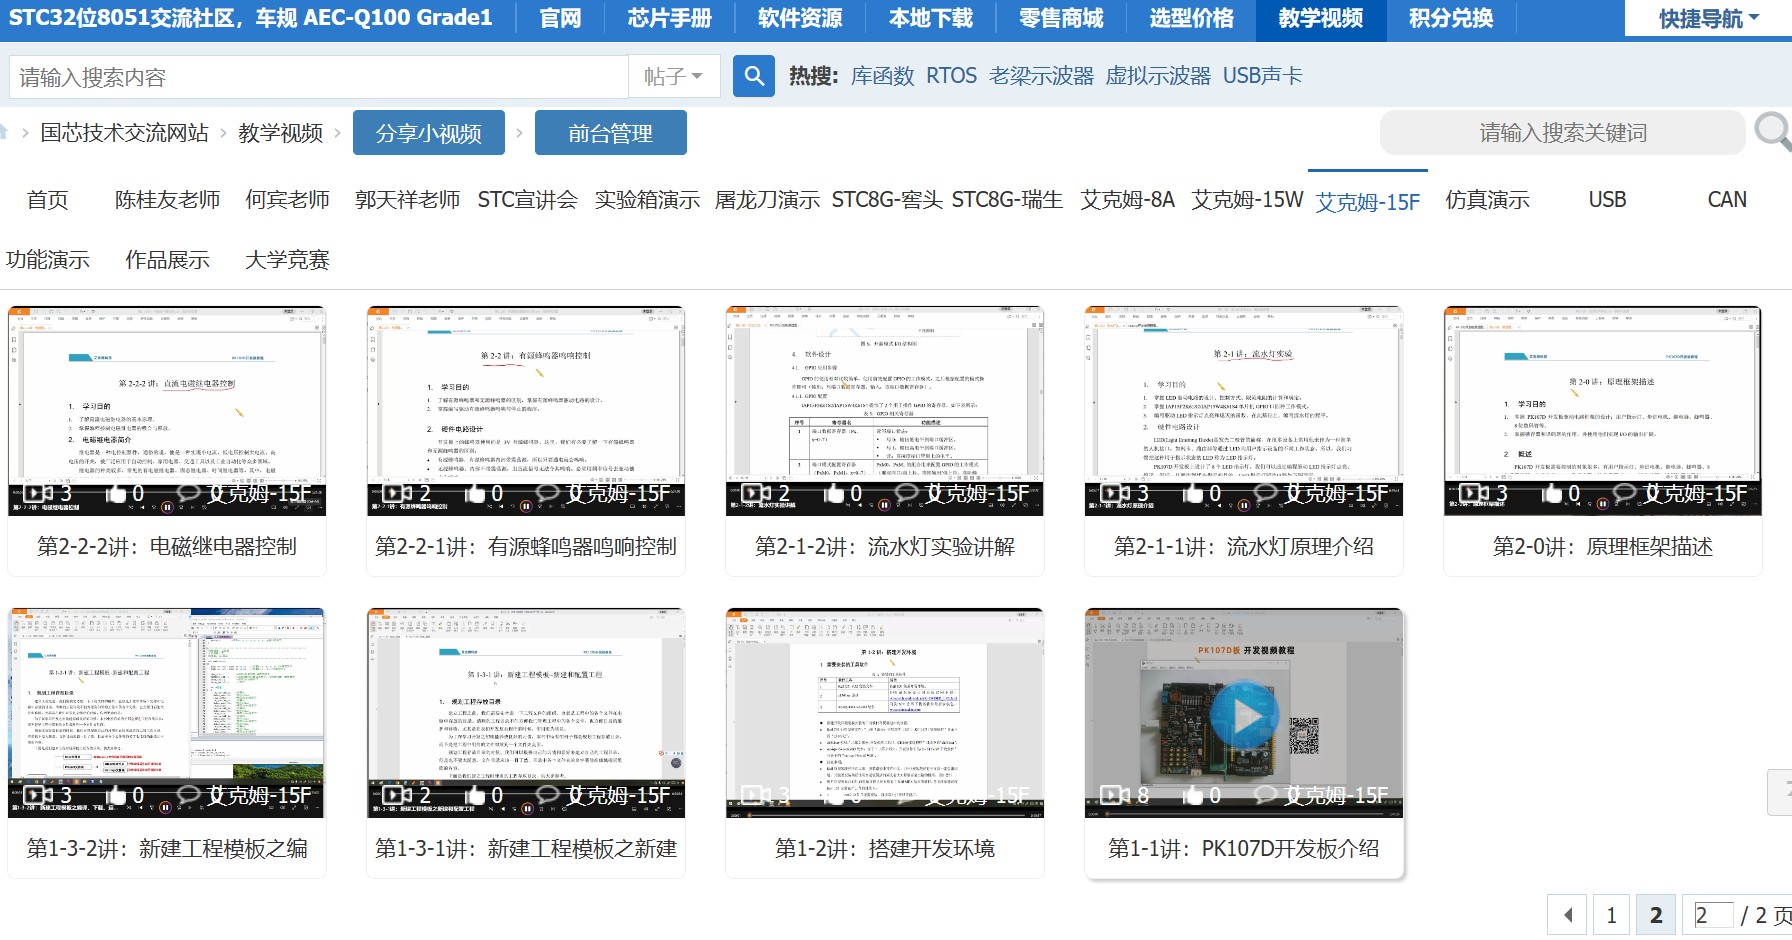Click comment icon on 流水灯实验讲解 video

pyautogui.click(x=906, y=493)
